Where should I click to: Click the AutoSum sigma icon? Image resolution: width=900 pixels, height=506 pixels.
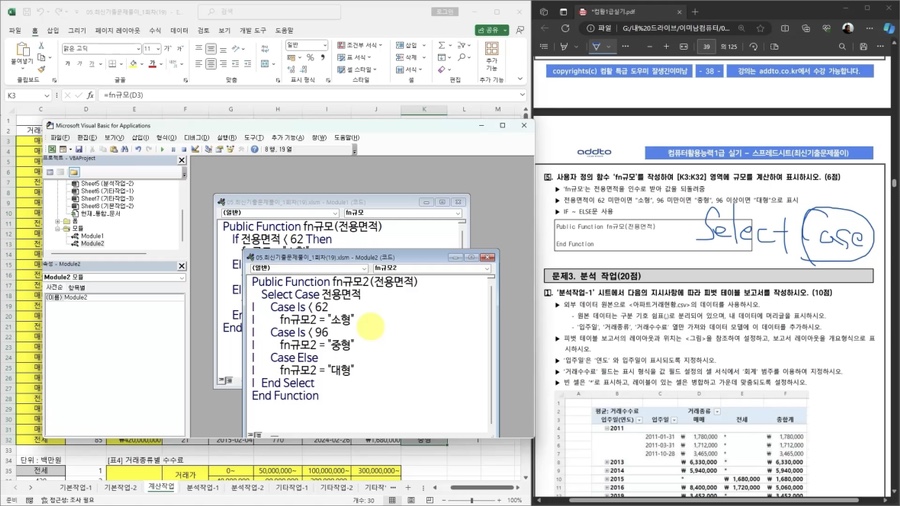tap(441, 45)
